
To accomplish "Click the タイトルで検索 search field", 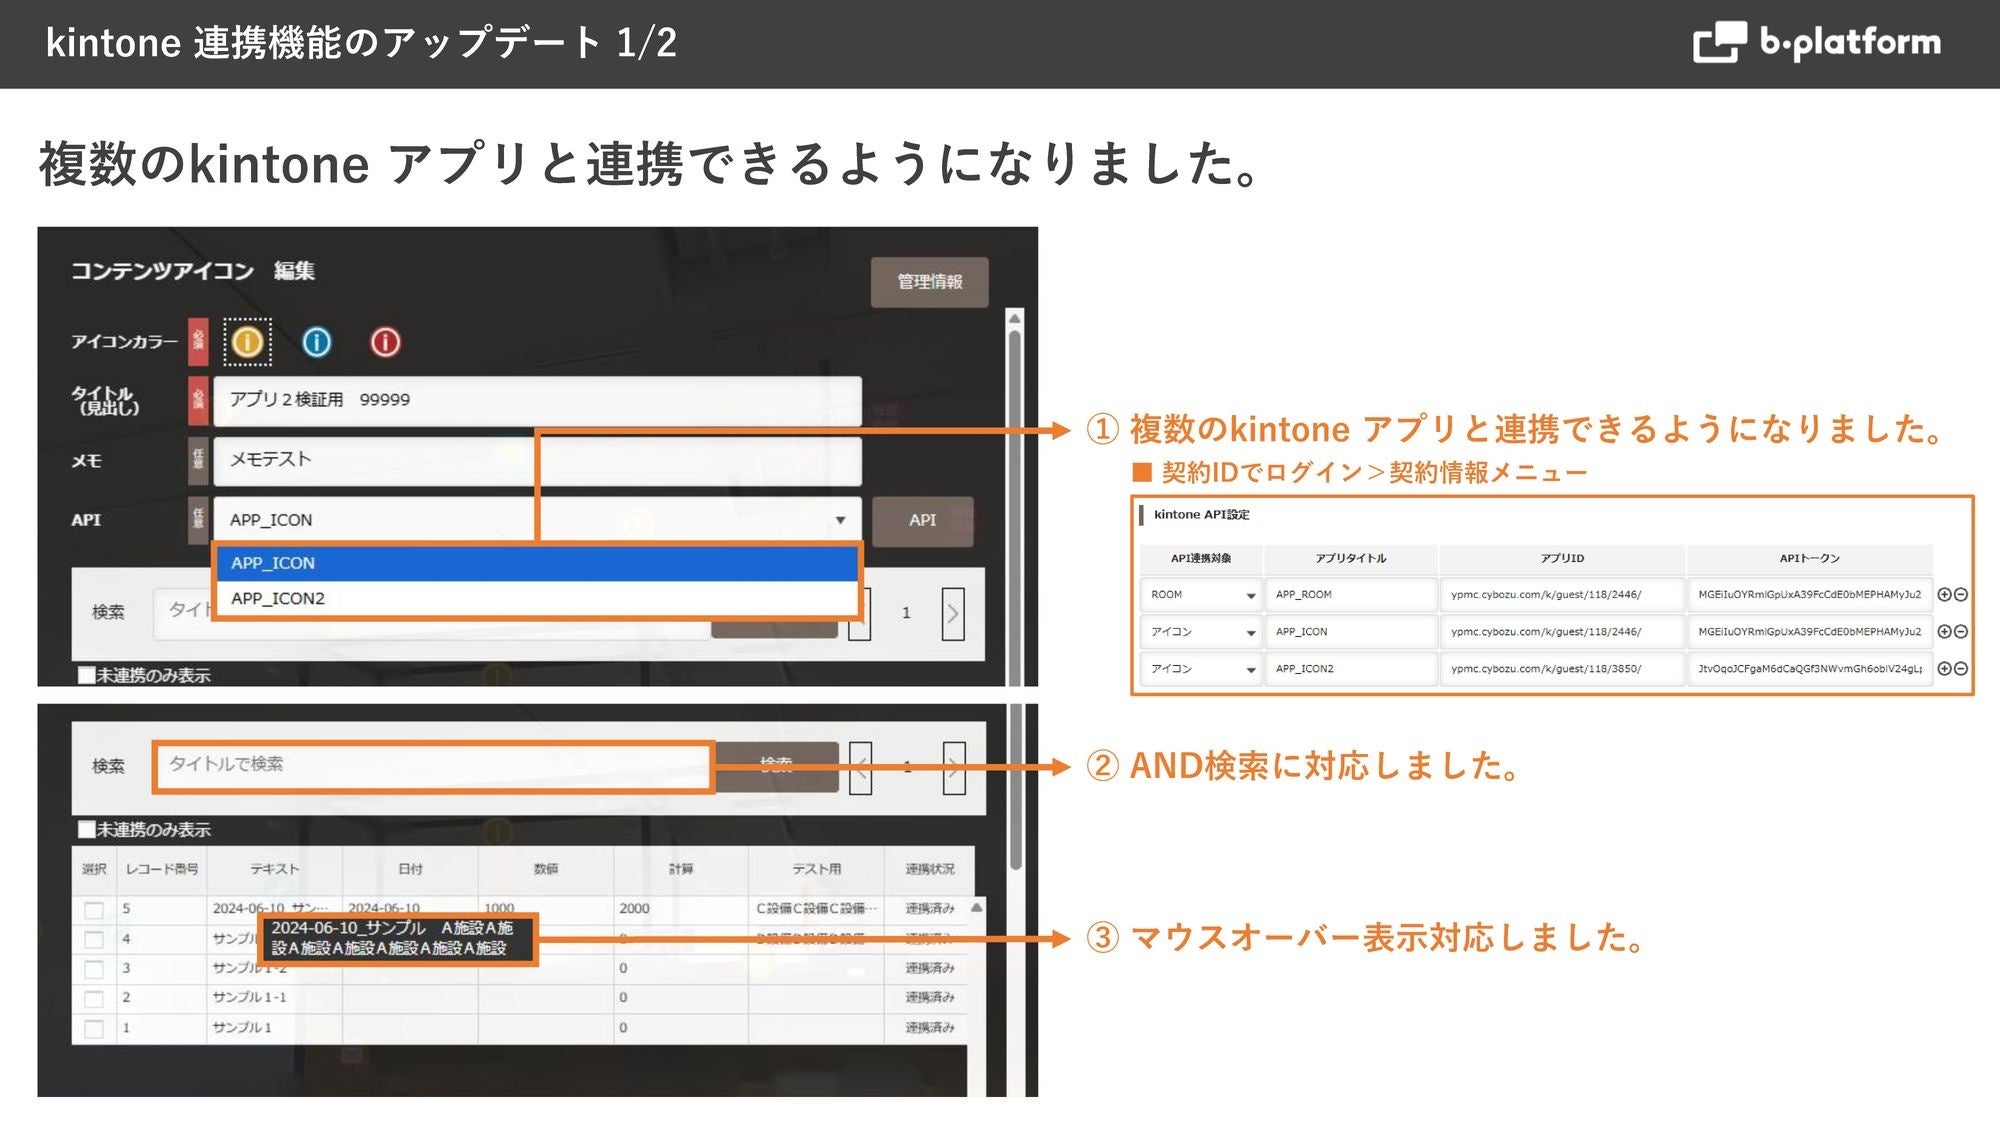I will coord(433,766).
